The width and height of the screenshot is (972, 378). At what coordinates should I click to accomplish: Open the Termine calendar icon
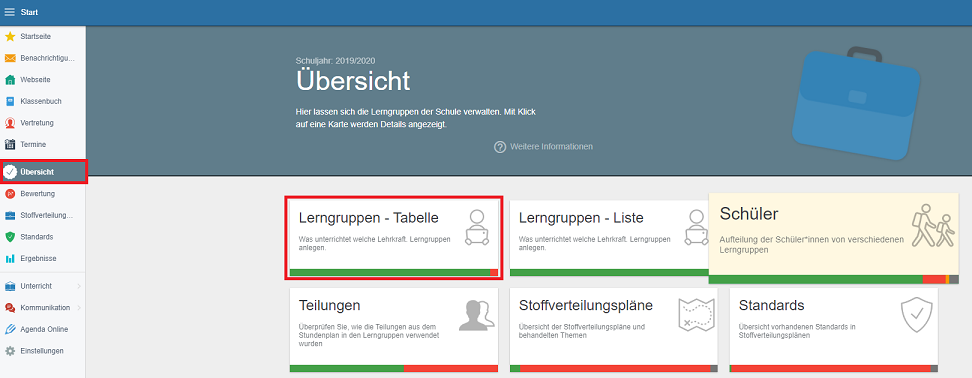(10, 144)
